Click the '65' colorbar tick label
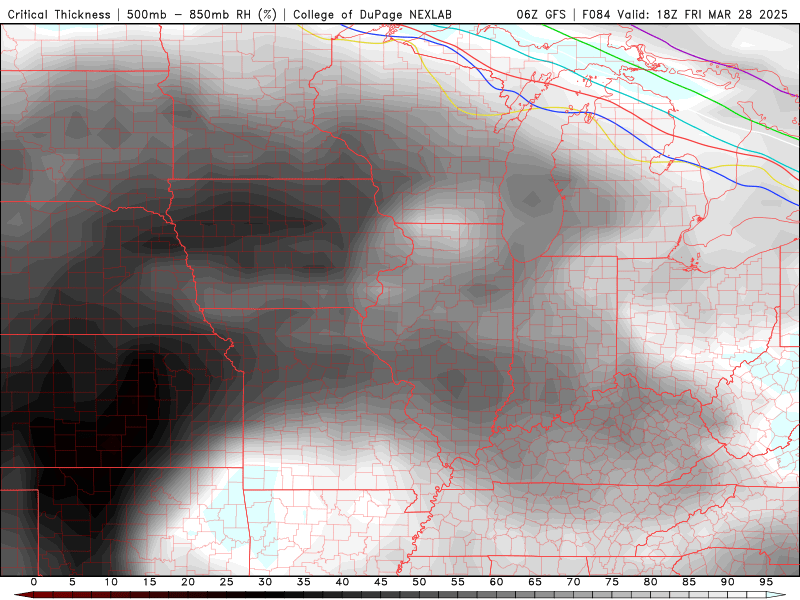 tap(535, 582)
